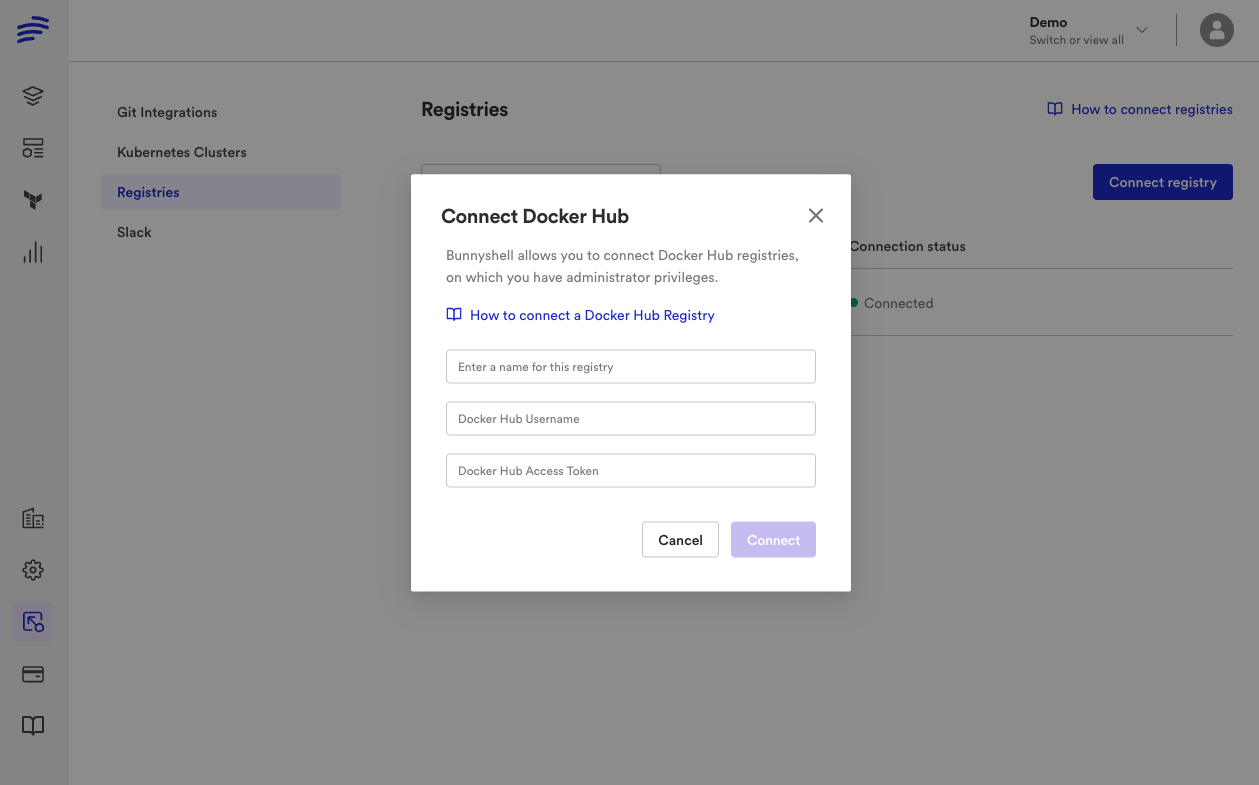The width and height of the screenshot is (1259, 785).
Task: Open the billing card sidebar icon
Action: [x=33, y=674]
